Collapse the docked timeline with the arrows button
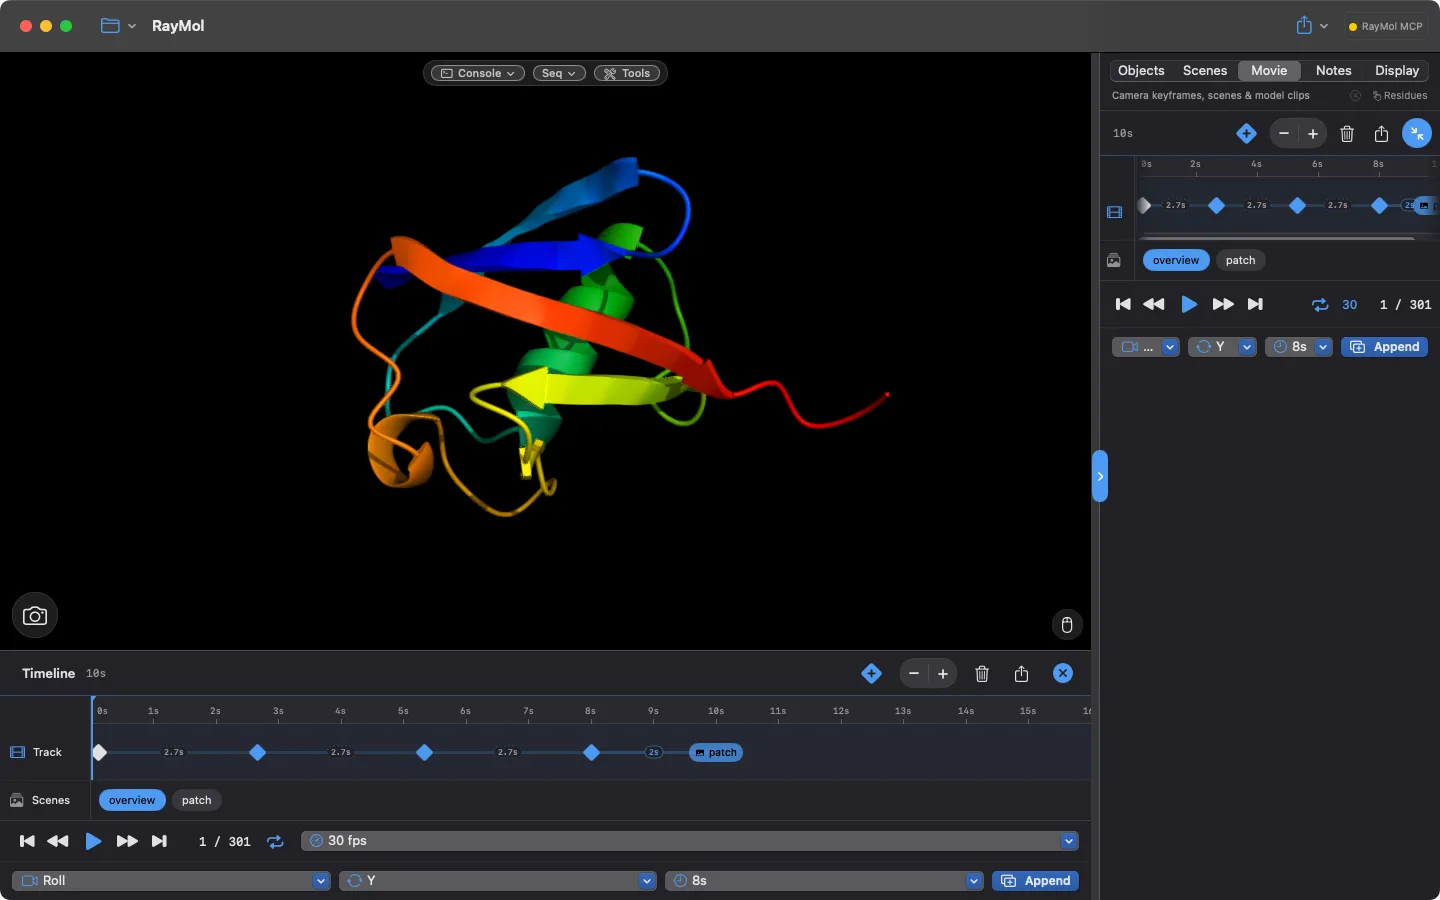1440x900 pixels. (1417, 133)
